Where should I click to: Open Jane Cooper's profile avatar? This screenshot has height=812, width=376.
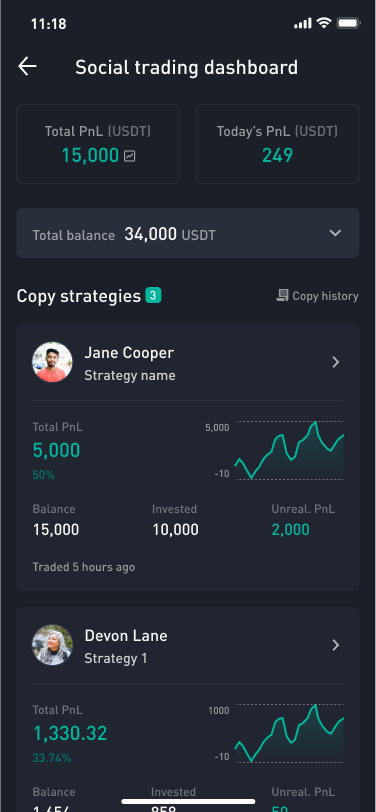click(x=52, y=362)
